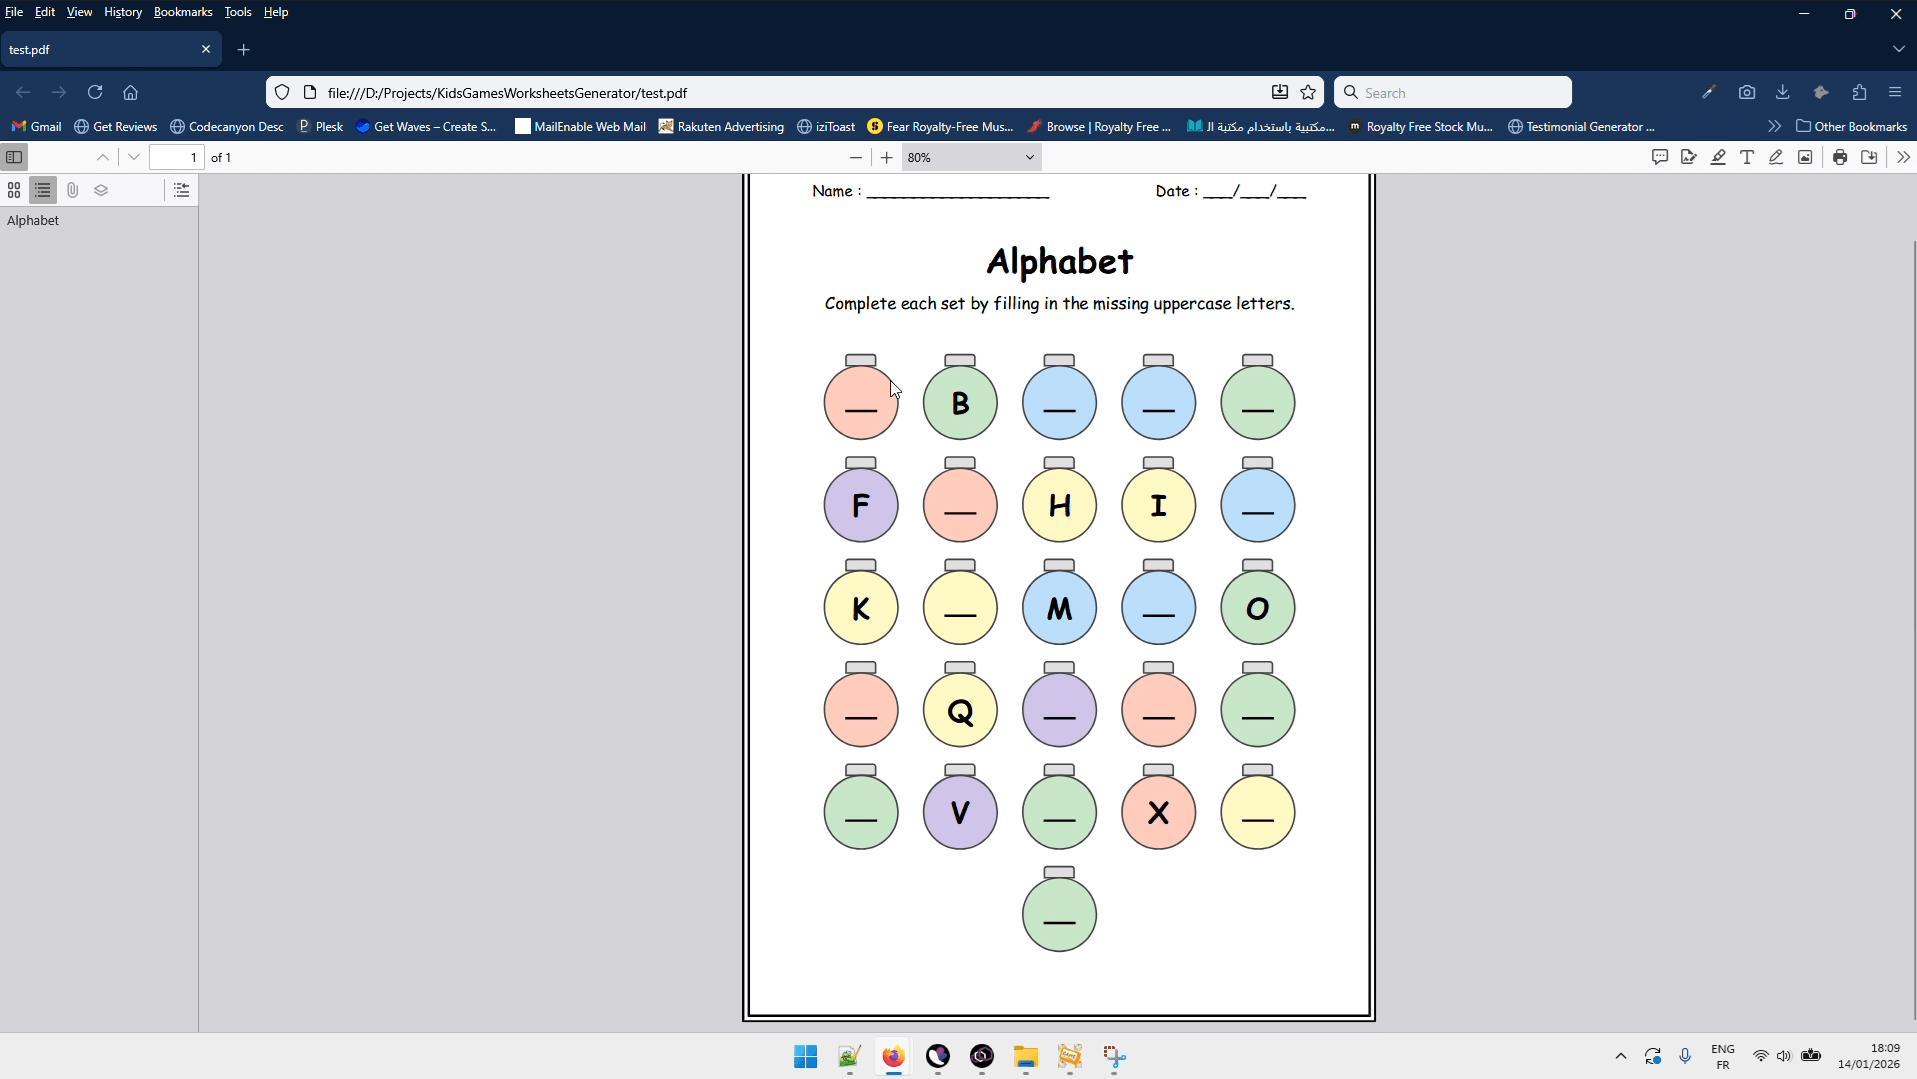
Task: Open the Bookmarks menu
Action: (x=182, y=12)
